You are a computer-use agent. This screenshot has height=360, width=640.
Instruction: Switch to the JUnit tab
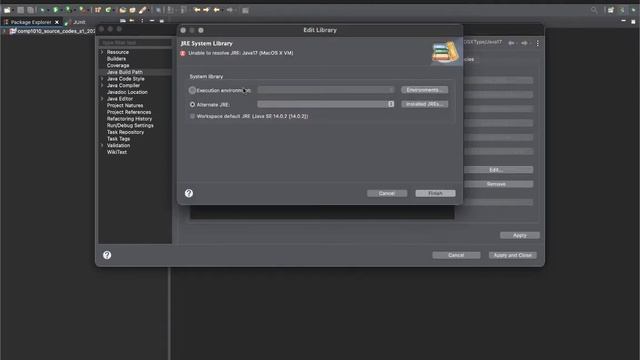click(79, 22)
